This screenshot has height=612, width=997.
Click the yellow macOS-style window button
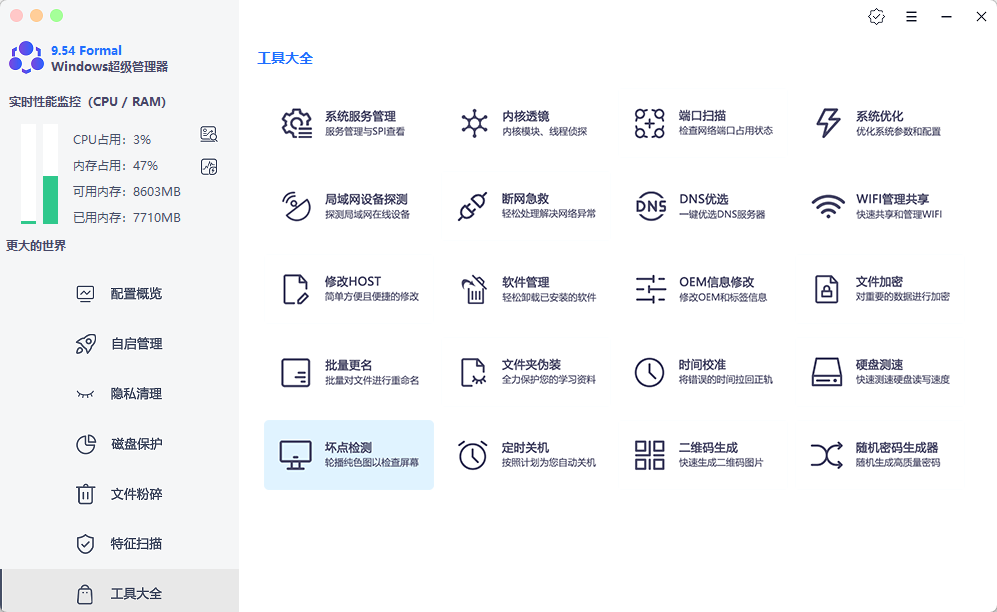37,15
